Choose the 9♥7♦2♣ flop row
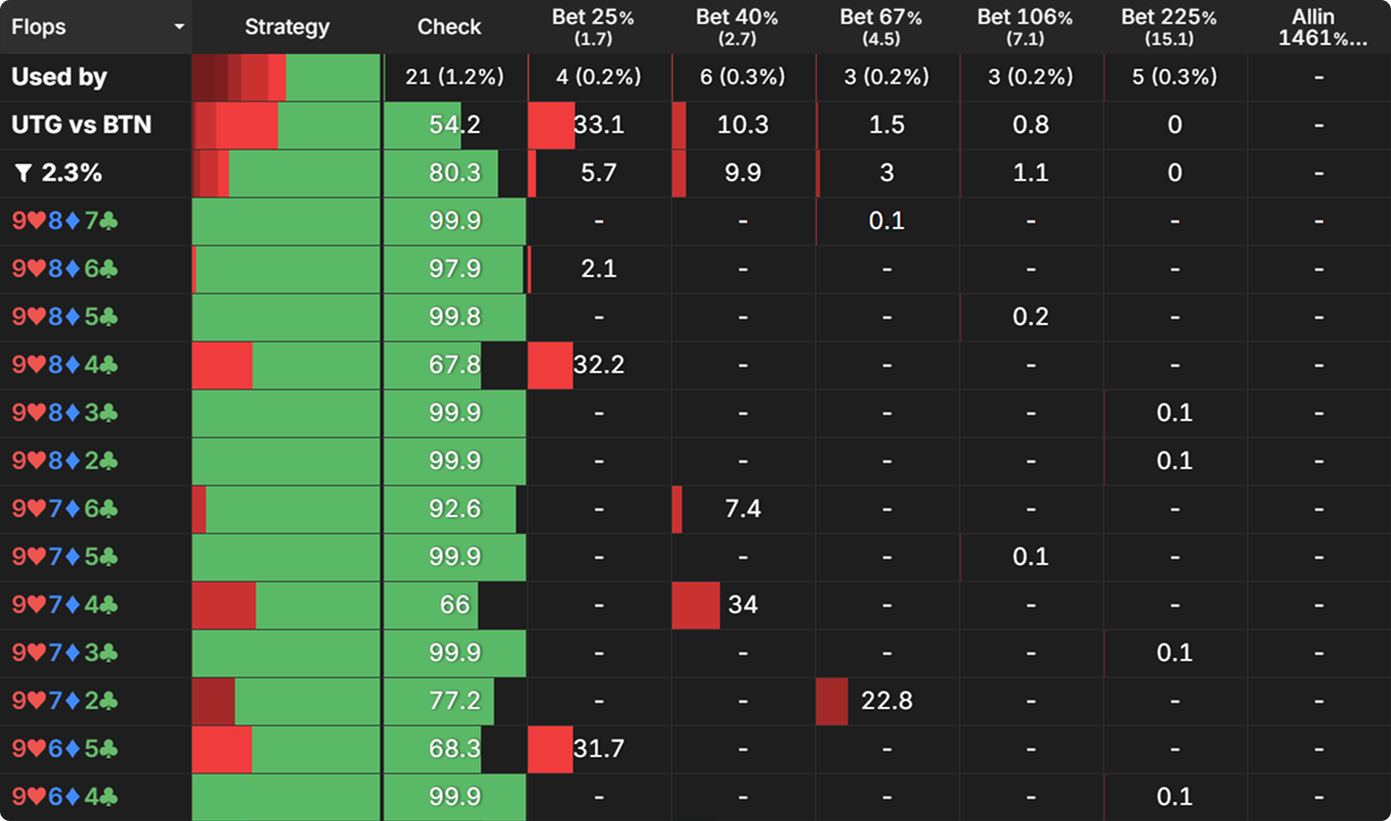Viewport: 1391px width, 821px height. point(65,701)
